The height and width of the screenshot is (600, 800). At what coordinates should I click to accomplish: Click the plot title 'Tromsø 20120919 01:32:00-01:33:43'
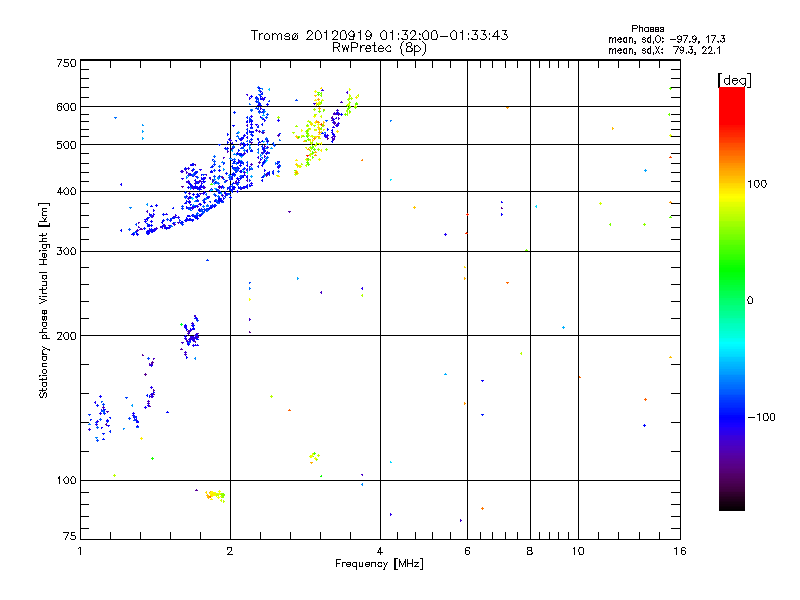click(379, 35)
